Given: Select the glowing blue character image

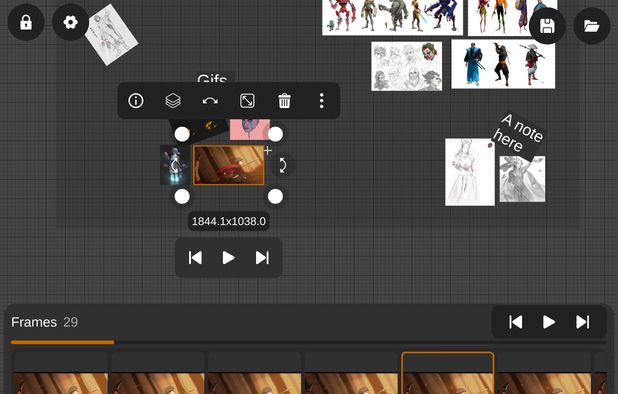Looking at the screenshot, I should point(175,165).
